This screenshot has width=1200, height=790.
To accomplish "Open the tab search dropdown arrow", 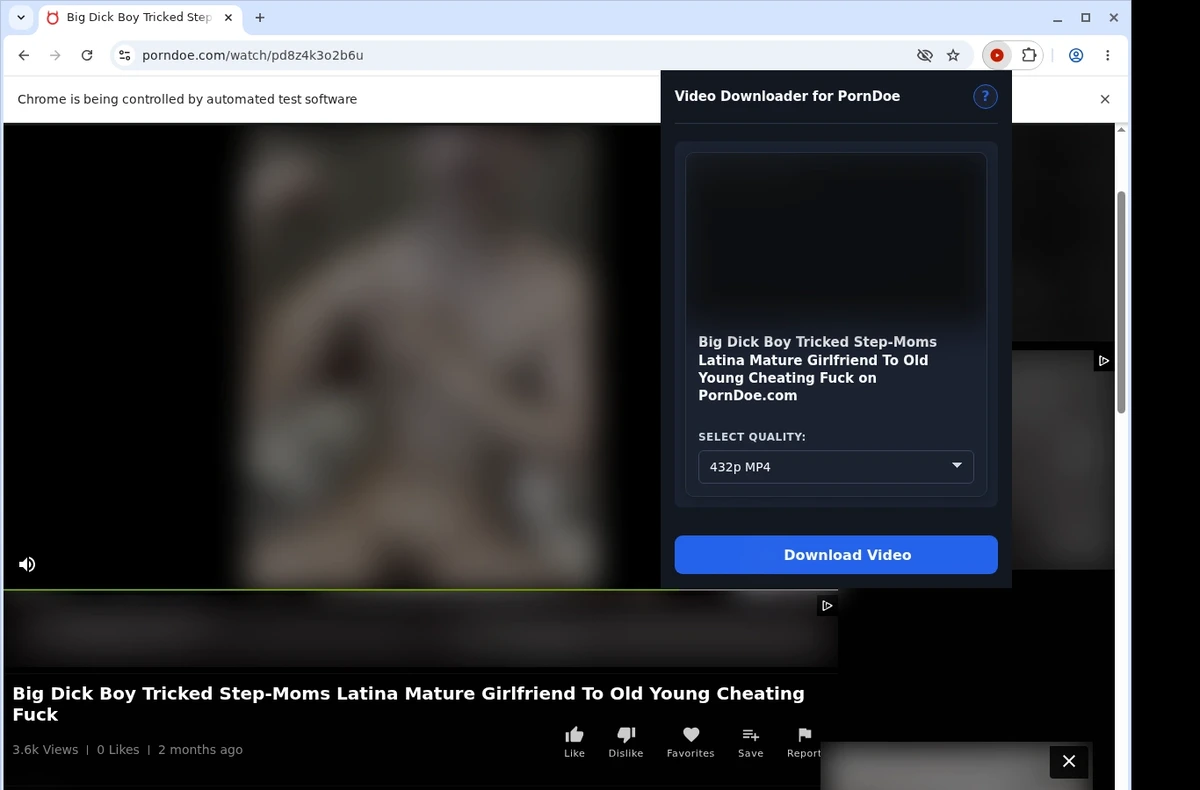I will click(x=21, y=17).
